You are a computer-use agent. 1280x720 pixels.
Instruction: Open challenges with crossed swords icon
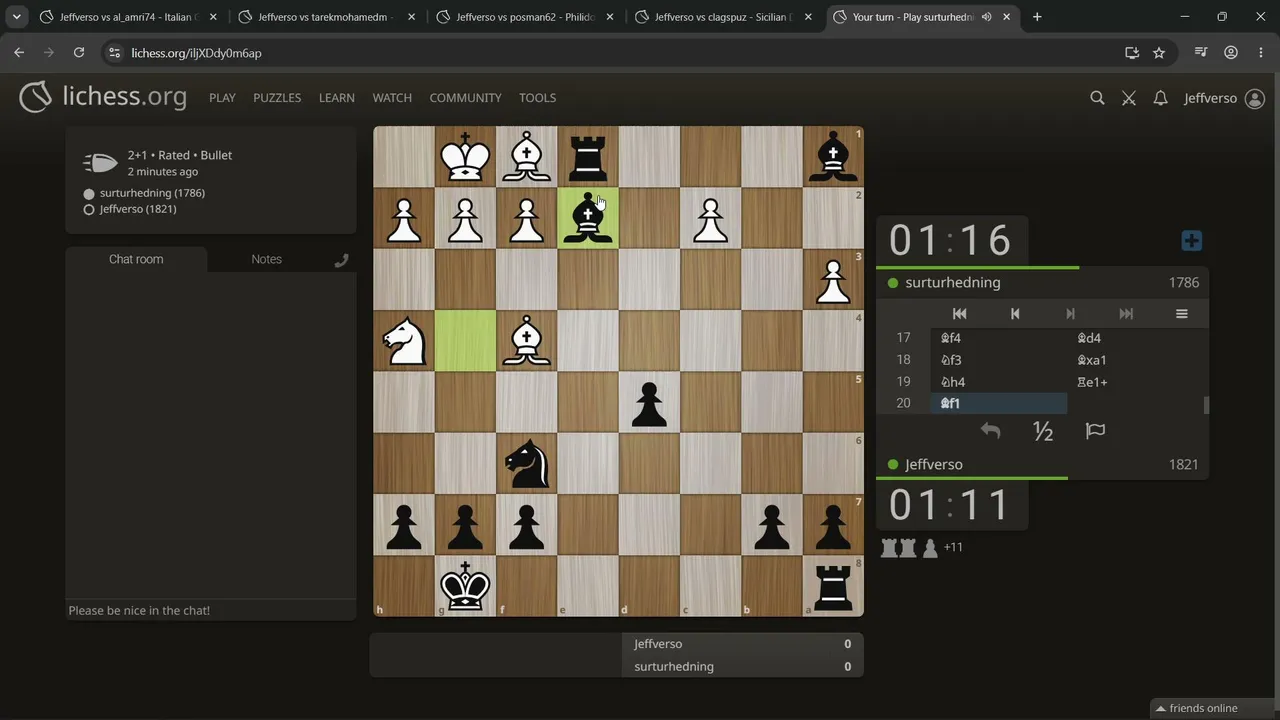[1129, 98]
